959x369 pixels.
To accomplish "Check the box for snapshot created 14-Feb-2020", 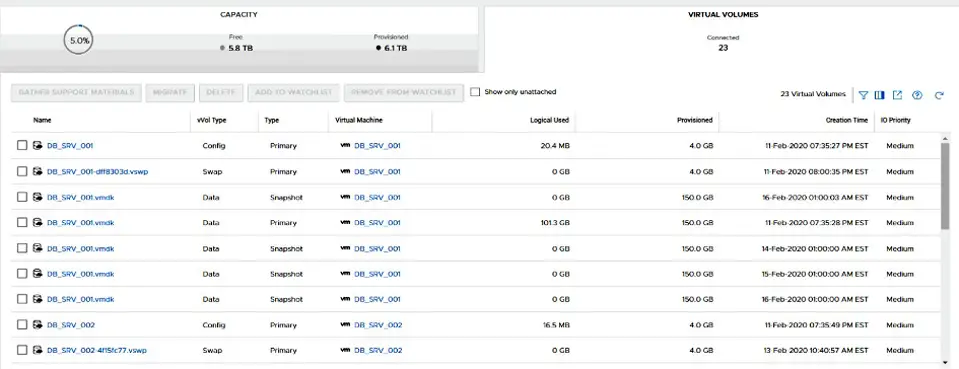I will (22, 248).
